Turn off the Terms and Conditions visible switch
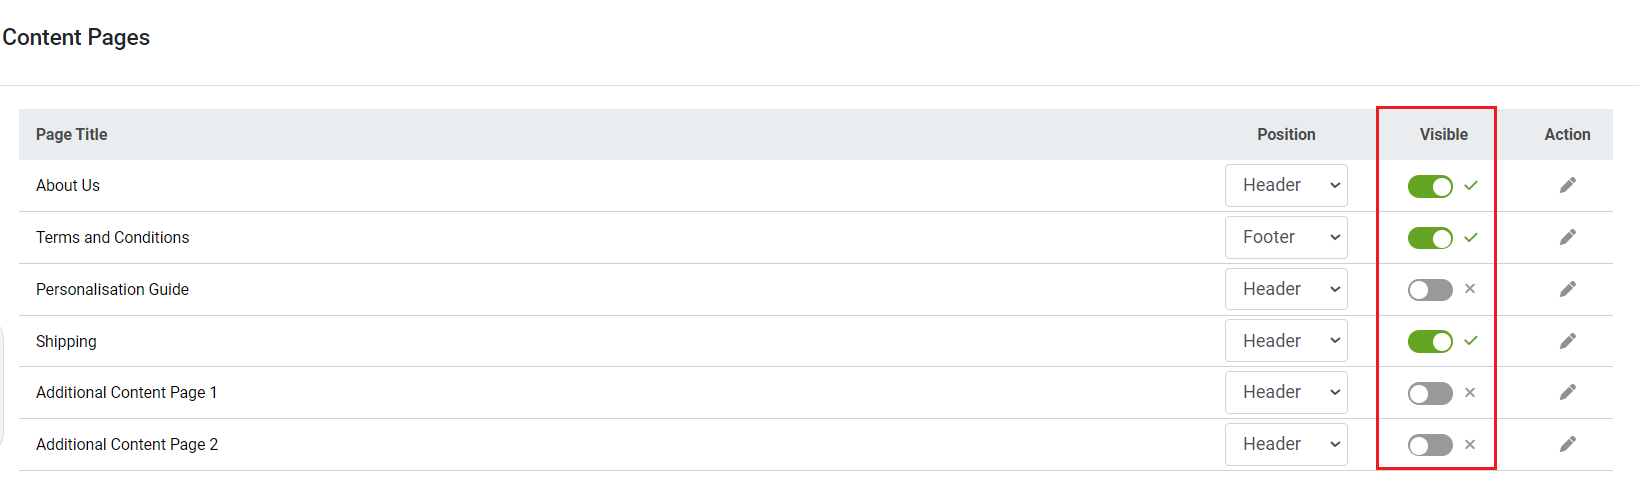Image resolution: width=1639 pixels, height=502 pixels. coord(1430,238)
